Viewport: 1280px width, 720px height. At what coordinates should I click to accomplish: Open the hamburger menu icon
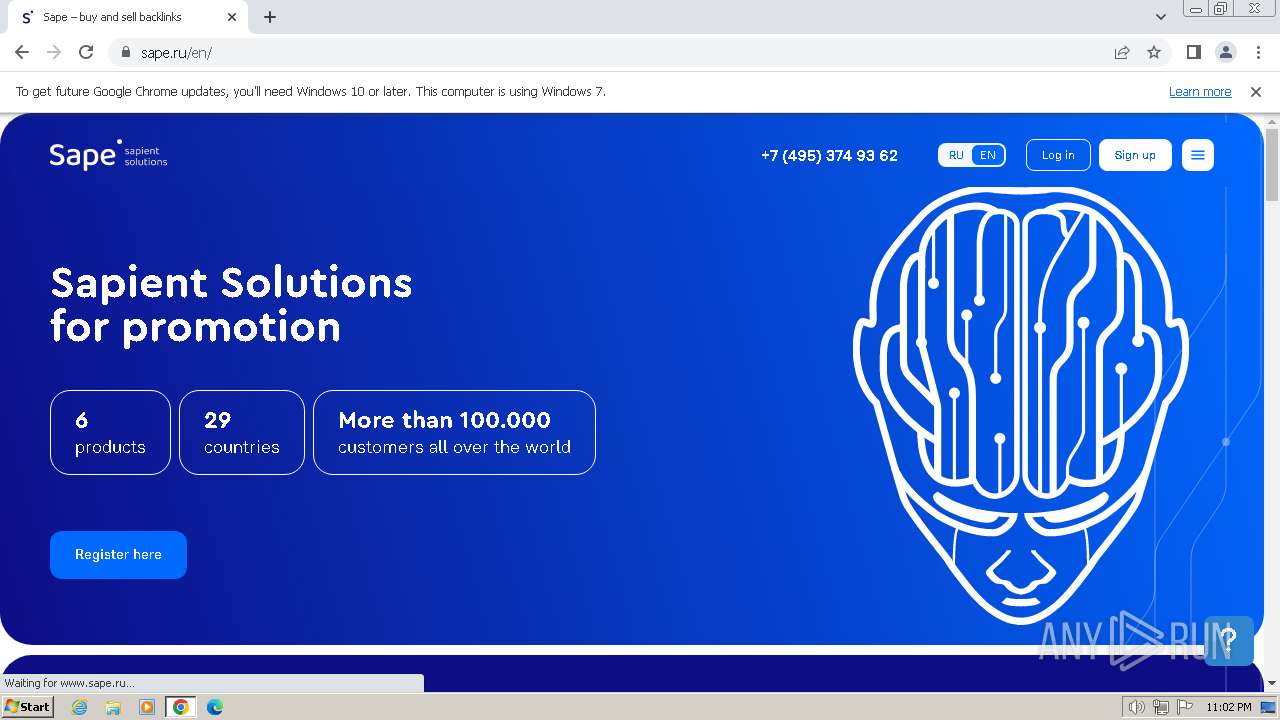(x=1197, y=155)
